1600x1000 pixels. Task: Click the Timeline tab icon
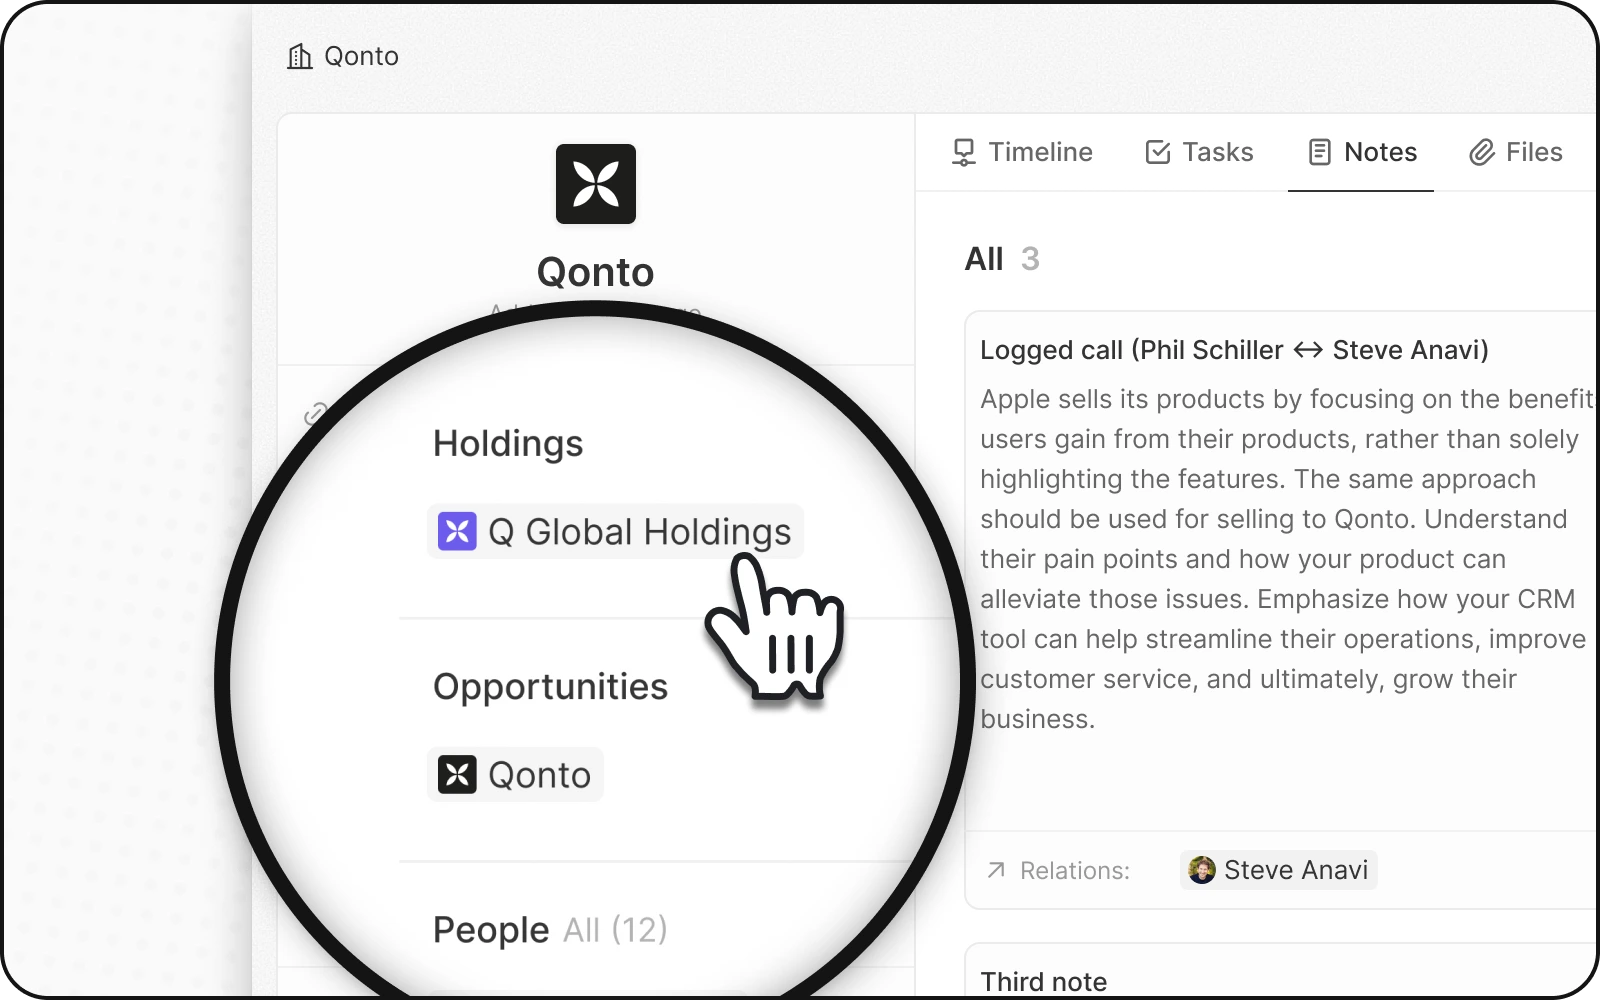[x=963, y=152]
